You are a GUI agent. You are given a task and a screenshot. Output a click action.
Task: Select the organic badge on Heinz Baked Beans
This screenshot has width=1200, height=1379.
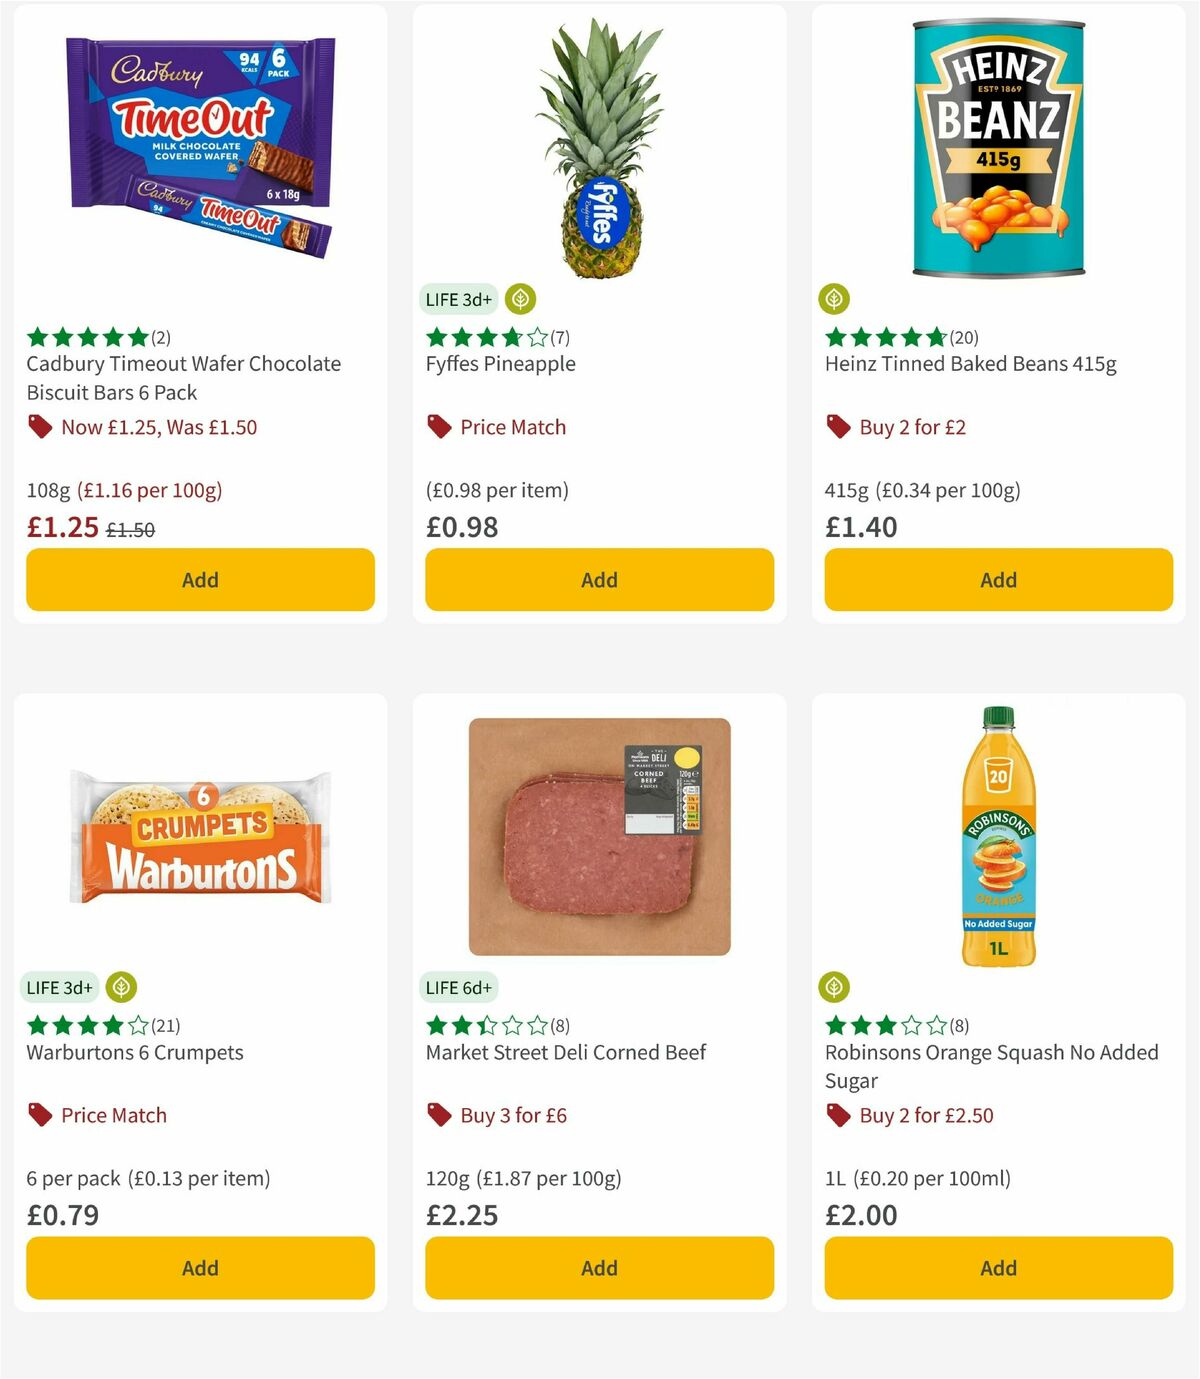(833, 299)
